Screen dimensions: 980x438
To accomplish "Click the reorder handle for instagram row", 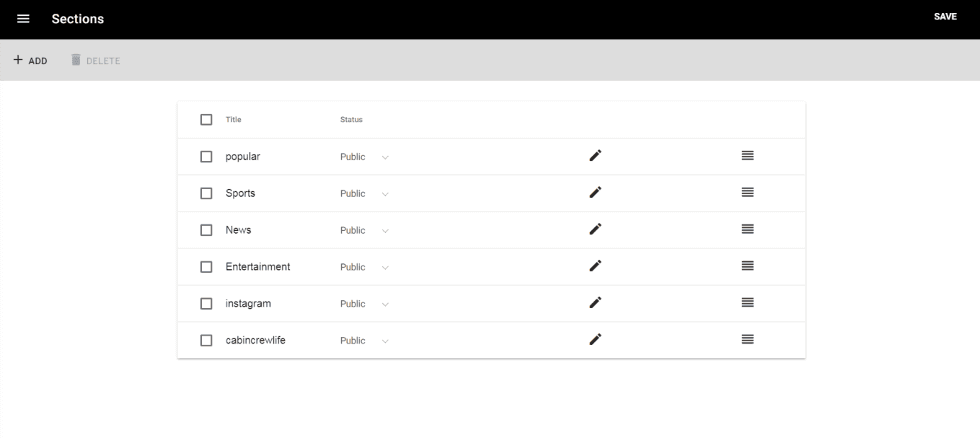I will tap(747, 303).
